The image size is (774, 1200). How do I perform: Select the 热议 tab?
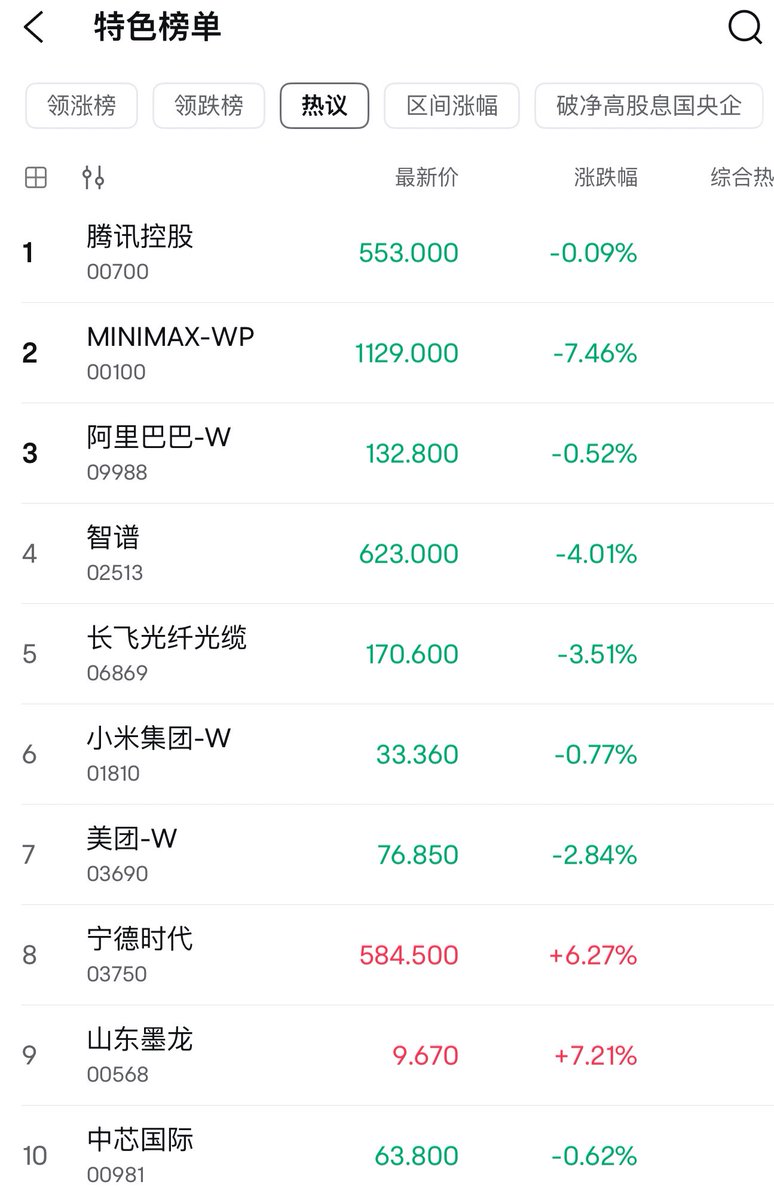pyautogui.click(x=324, y=105)
